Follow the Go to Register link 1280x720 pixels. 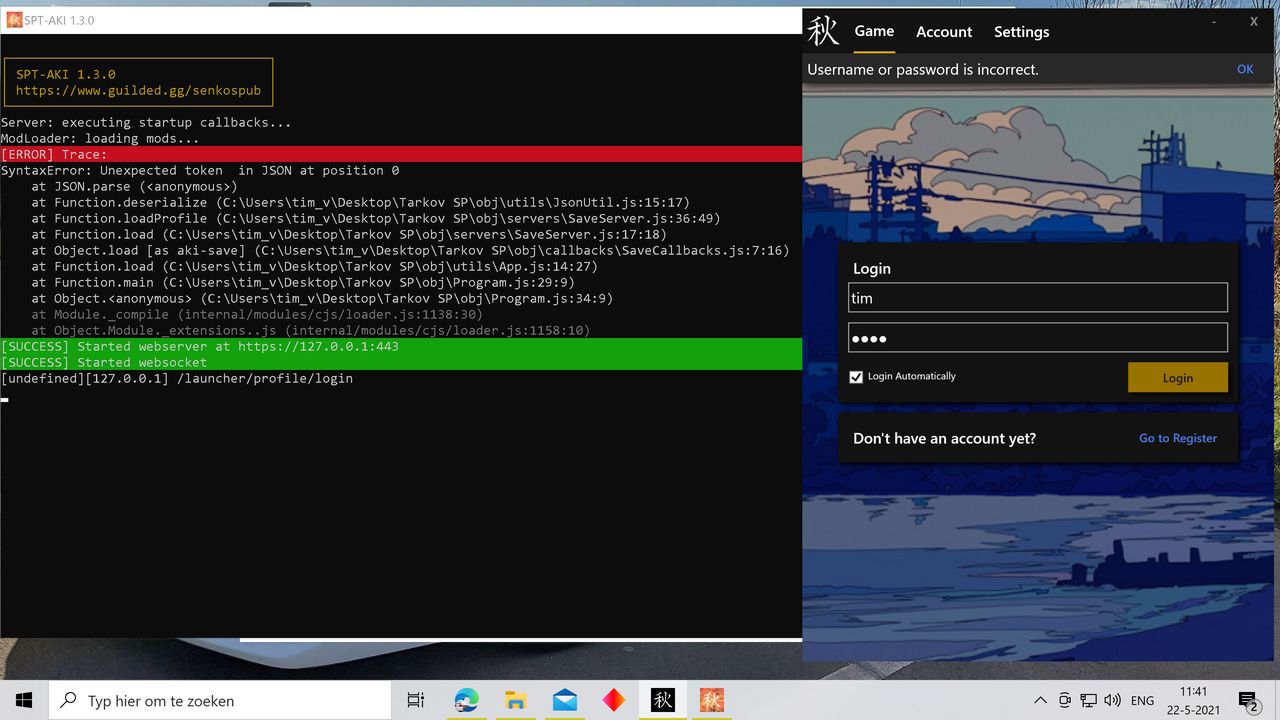(x=1178, y=438)
